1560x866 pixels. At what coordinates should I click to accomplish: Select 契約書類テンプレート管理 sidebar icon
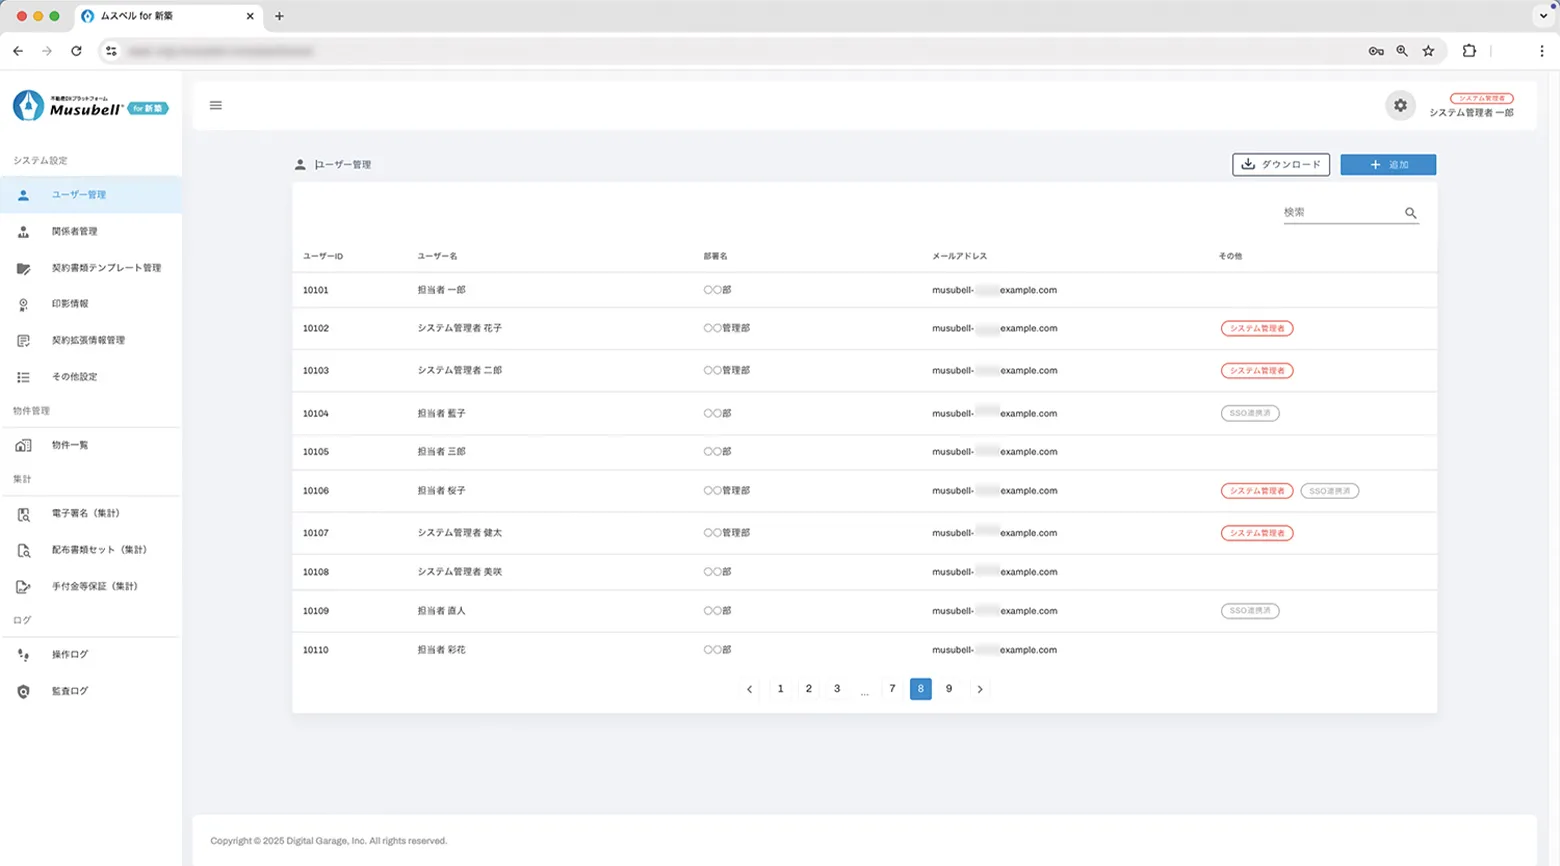(23, 268)
